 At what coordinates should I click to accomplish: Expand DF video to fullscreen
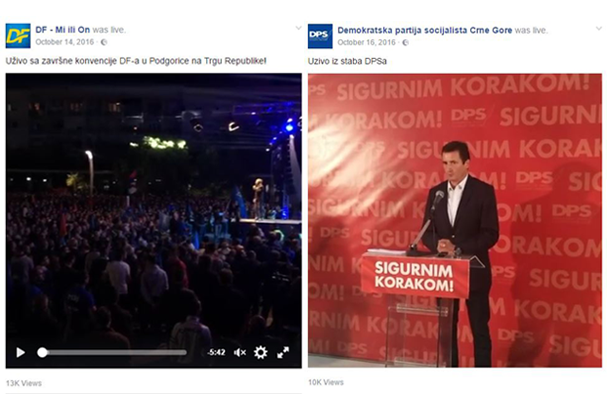[x=283, y=352]
